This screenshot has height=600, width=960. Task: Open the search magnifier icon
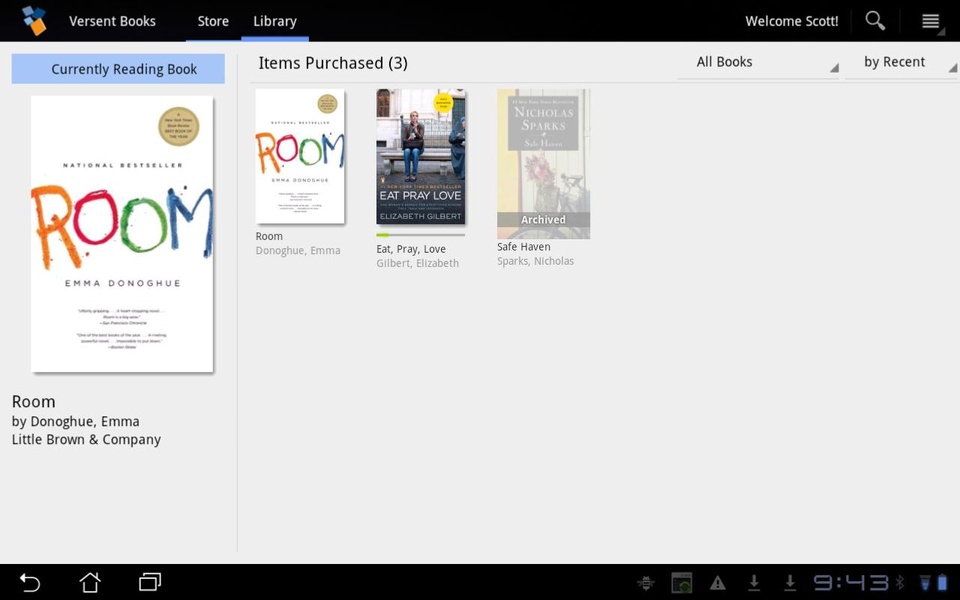pyautogui.click(x=875, y=21)
